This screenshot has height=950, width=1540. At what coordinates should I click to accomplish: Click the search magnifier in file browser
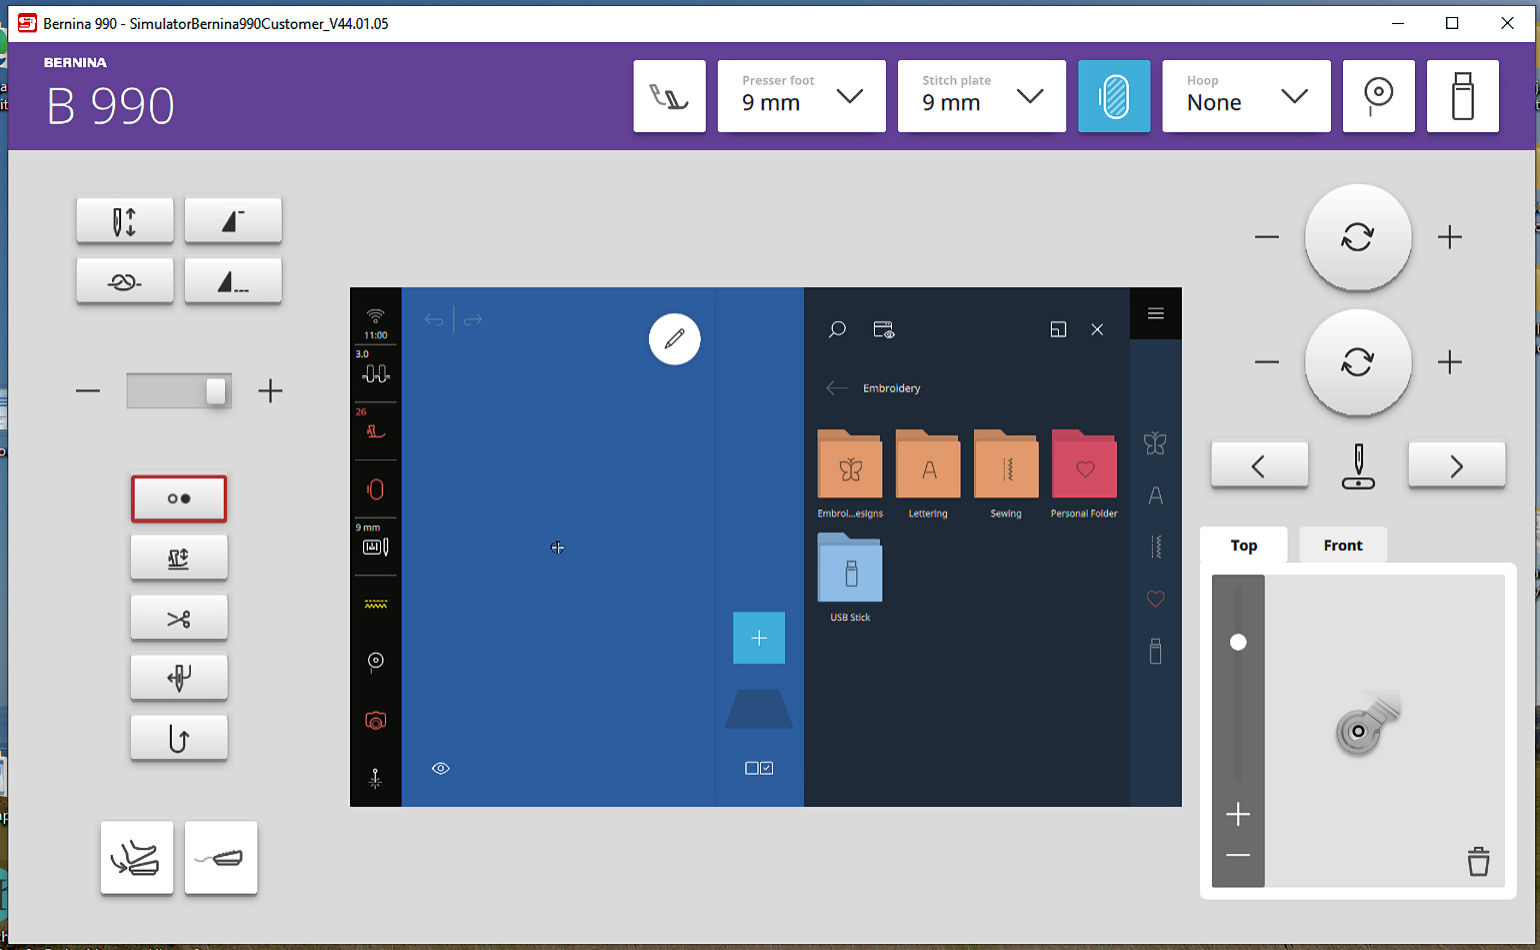[837, 329]
